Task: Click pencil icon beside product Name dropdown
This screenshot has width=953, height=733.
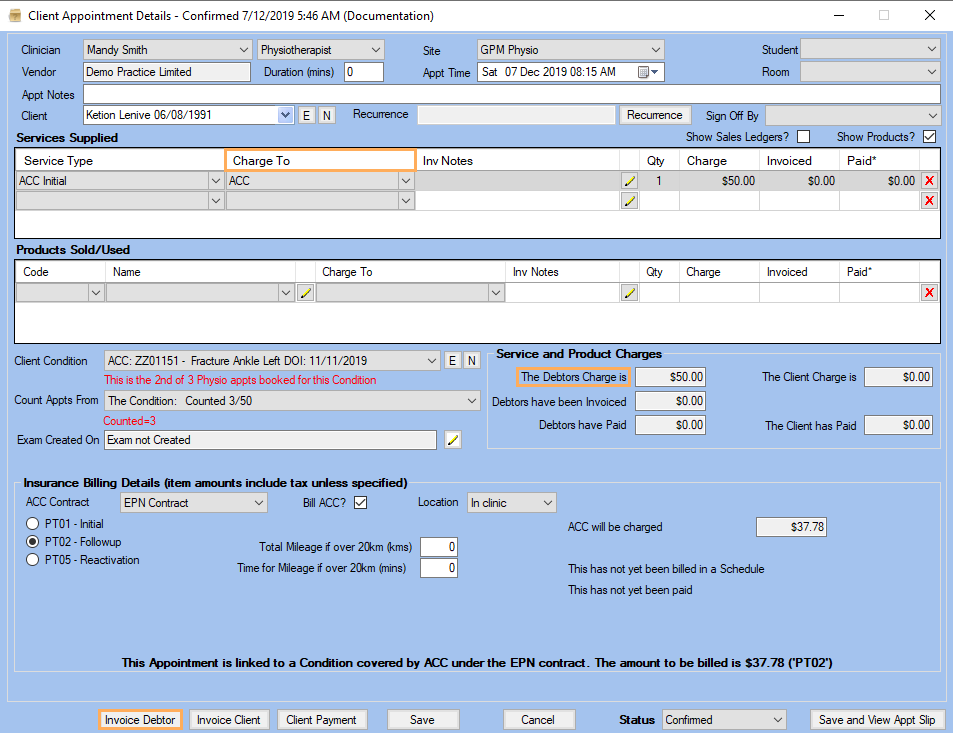Action: pyautogui.click(x=305, y=294)
